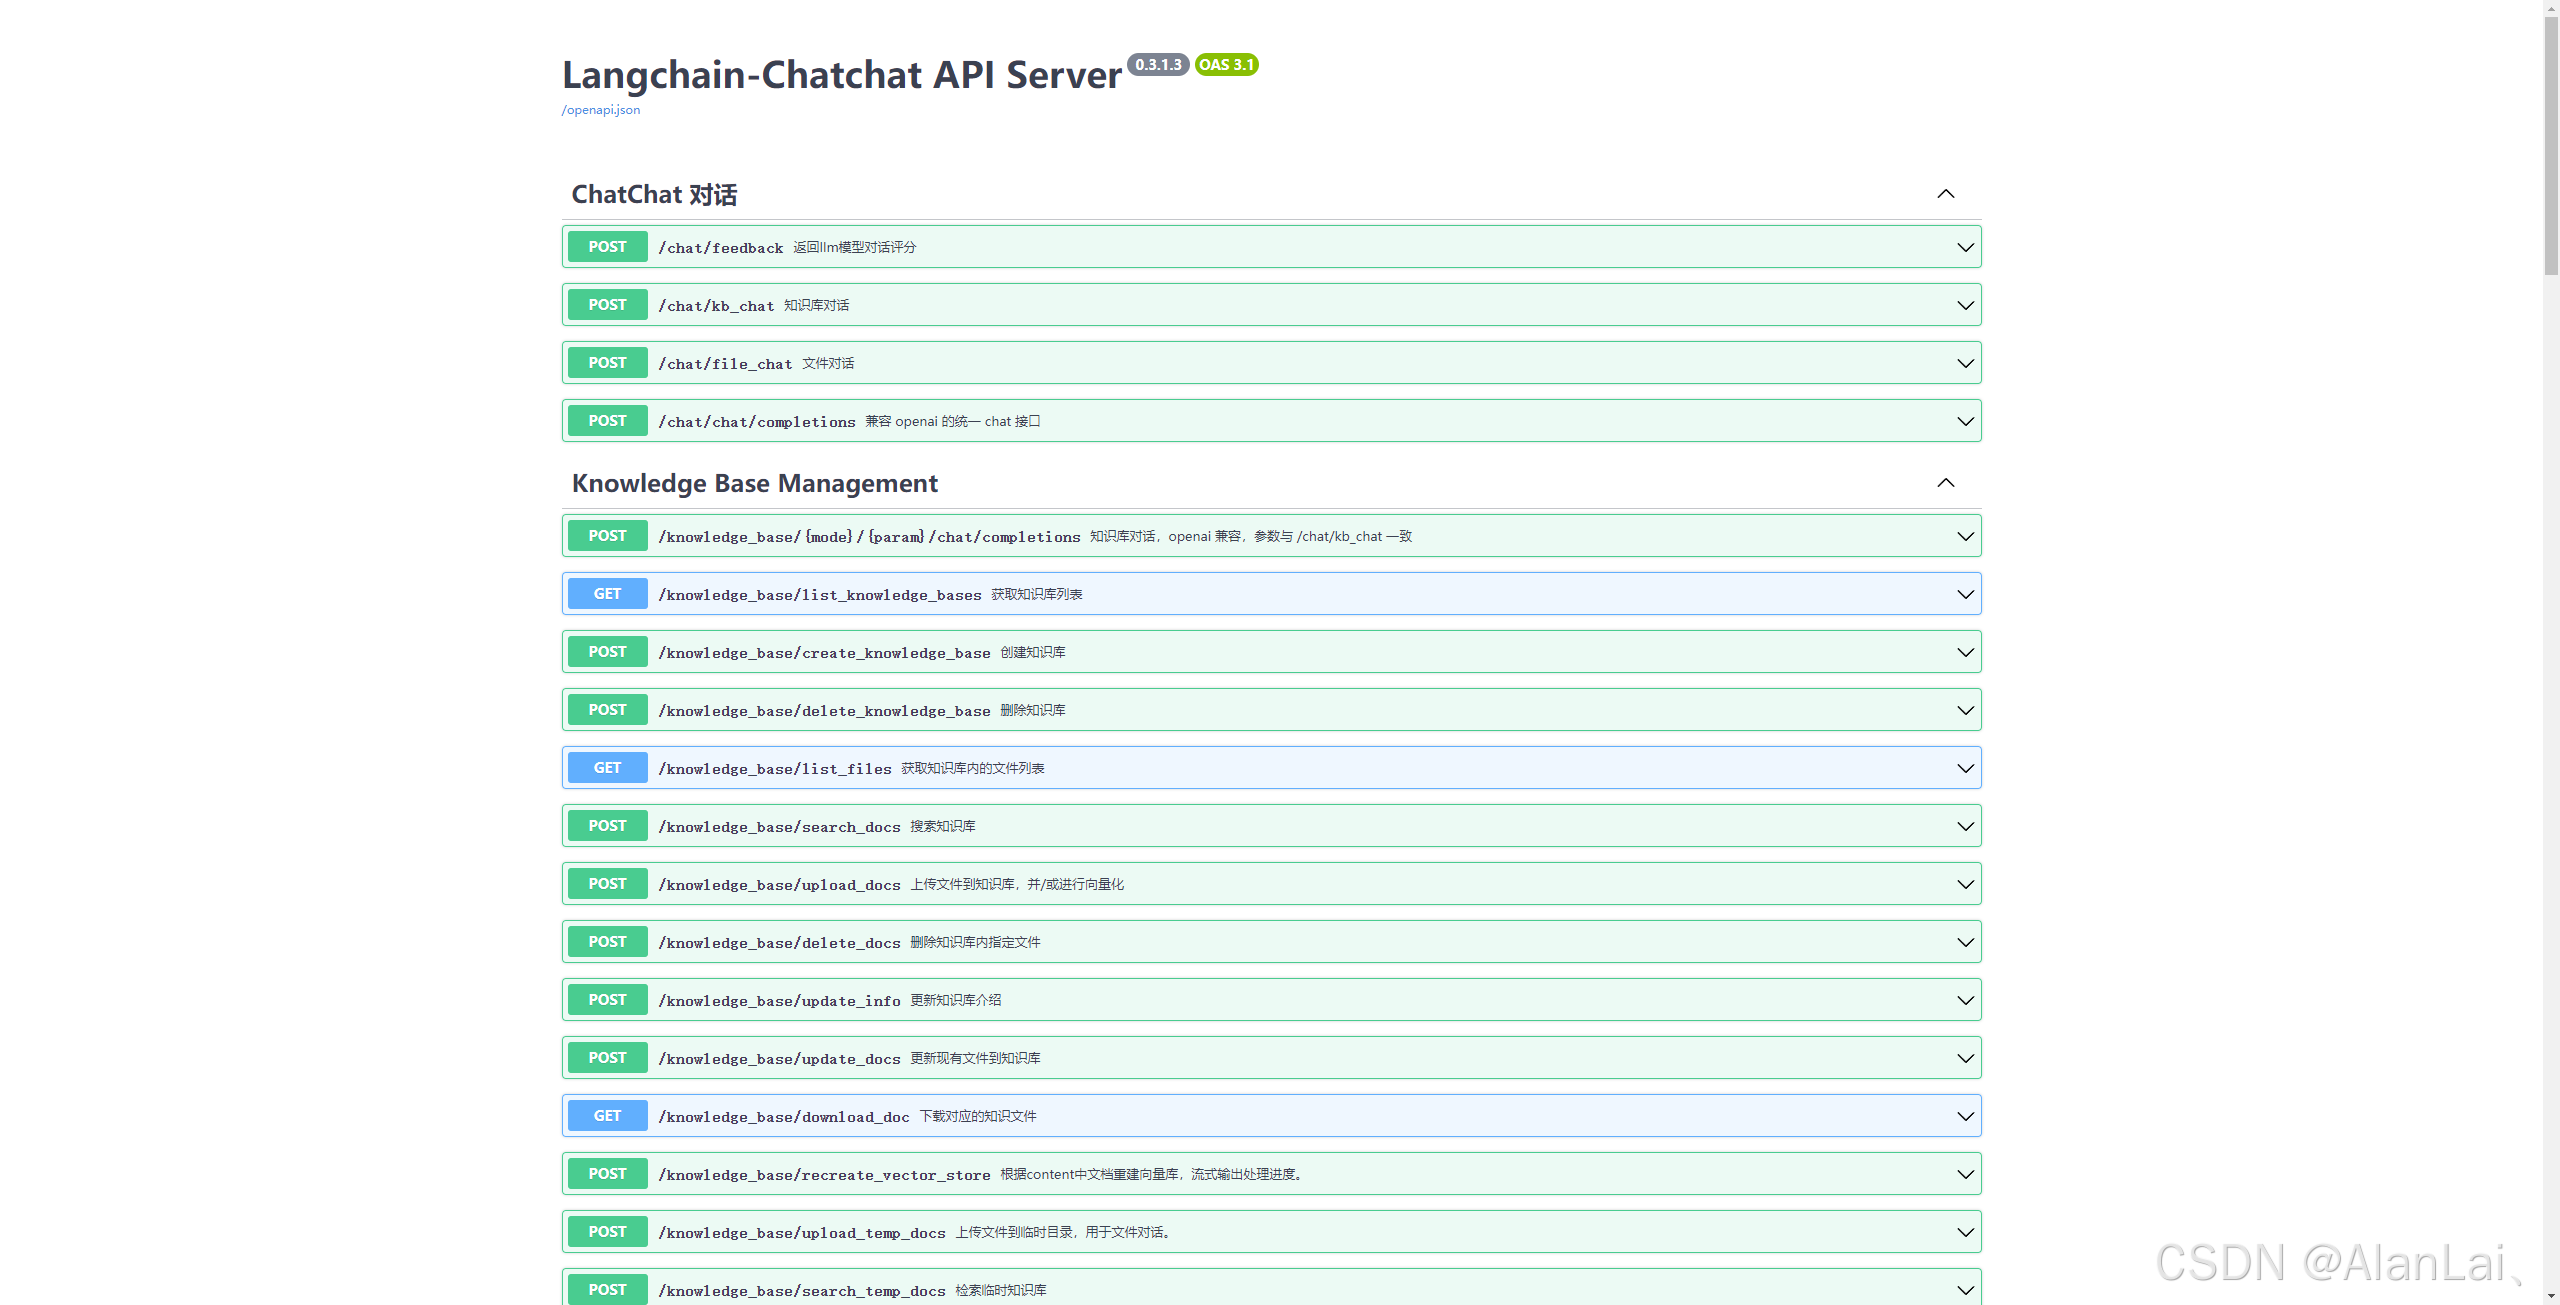Image resolution: width=2560 pixels, height=1305 pixels.
Task: Collapse the ChatChat 对话 section
Action: [x=1946, y=193]
